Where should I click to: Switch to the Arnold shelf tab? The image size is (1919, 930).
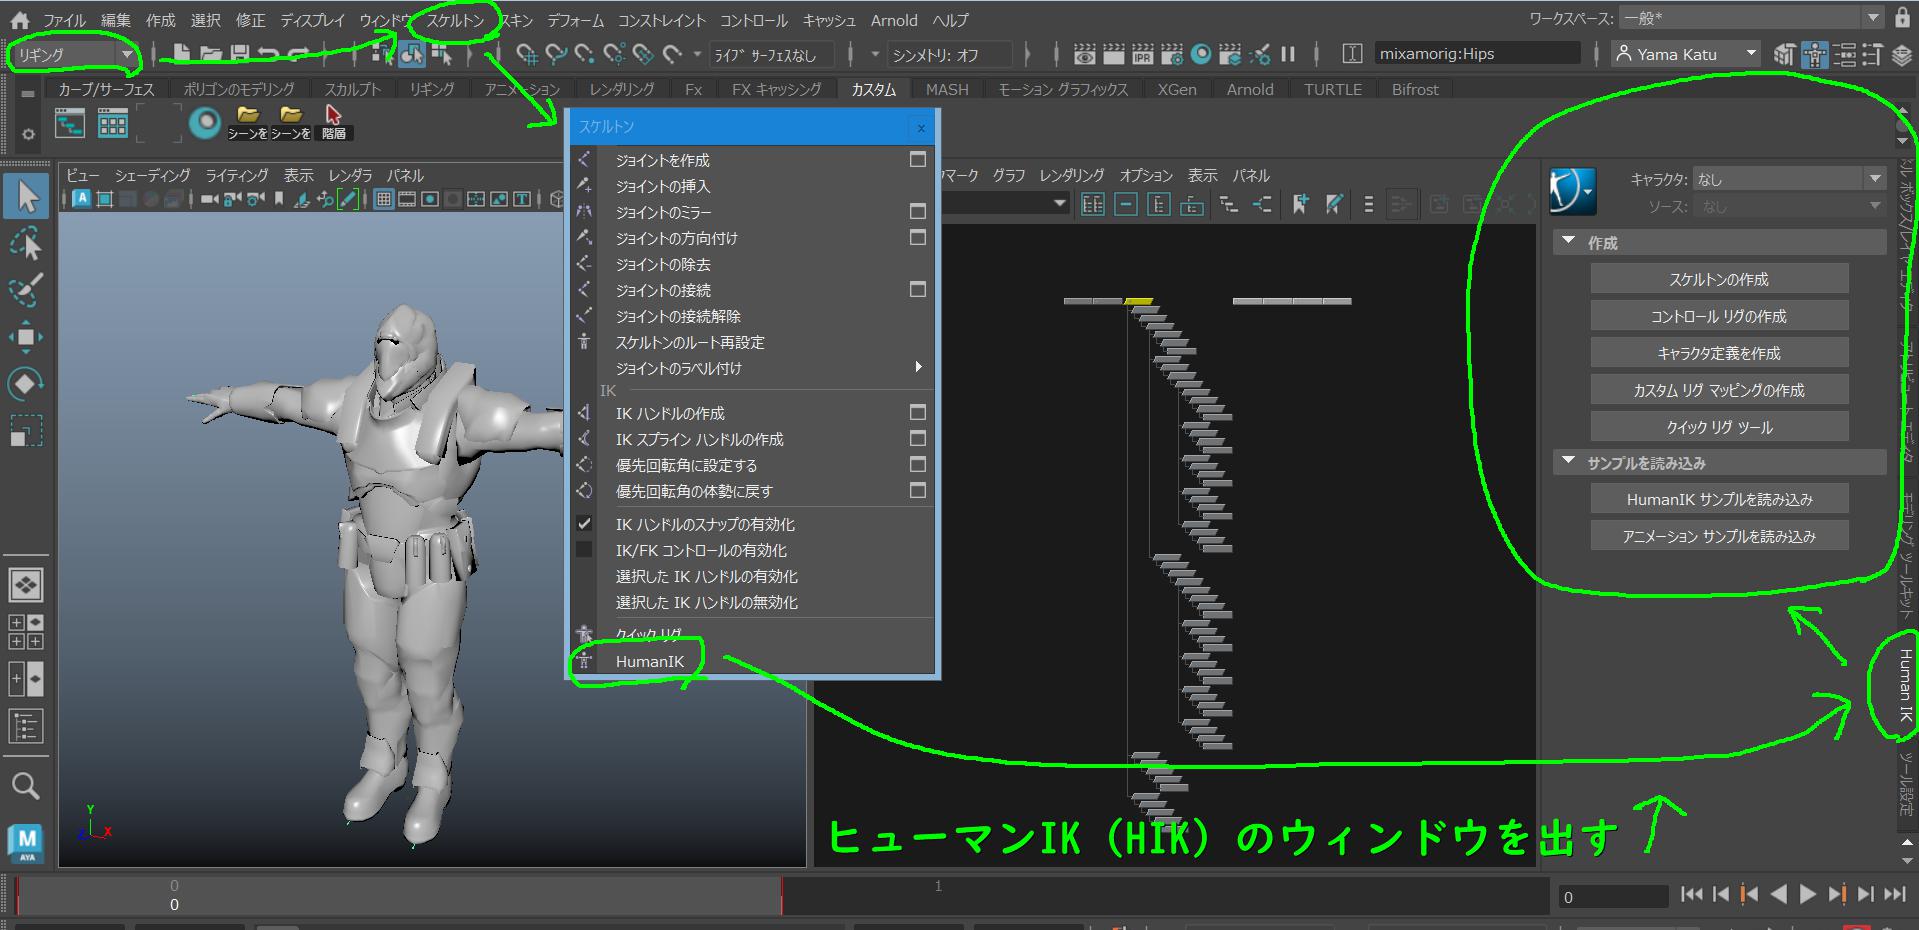(x=1250, y=89)
